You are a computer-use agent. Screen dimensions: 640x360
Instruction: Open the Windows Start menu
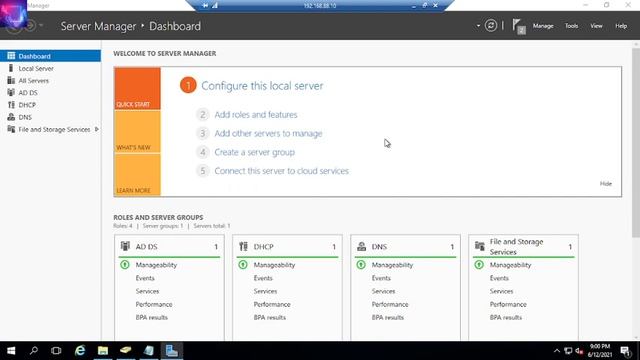coord(11,351)
